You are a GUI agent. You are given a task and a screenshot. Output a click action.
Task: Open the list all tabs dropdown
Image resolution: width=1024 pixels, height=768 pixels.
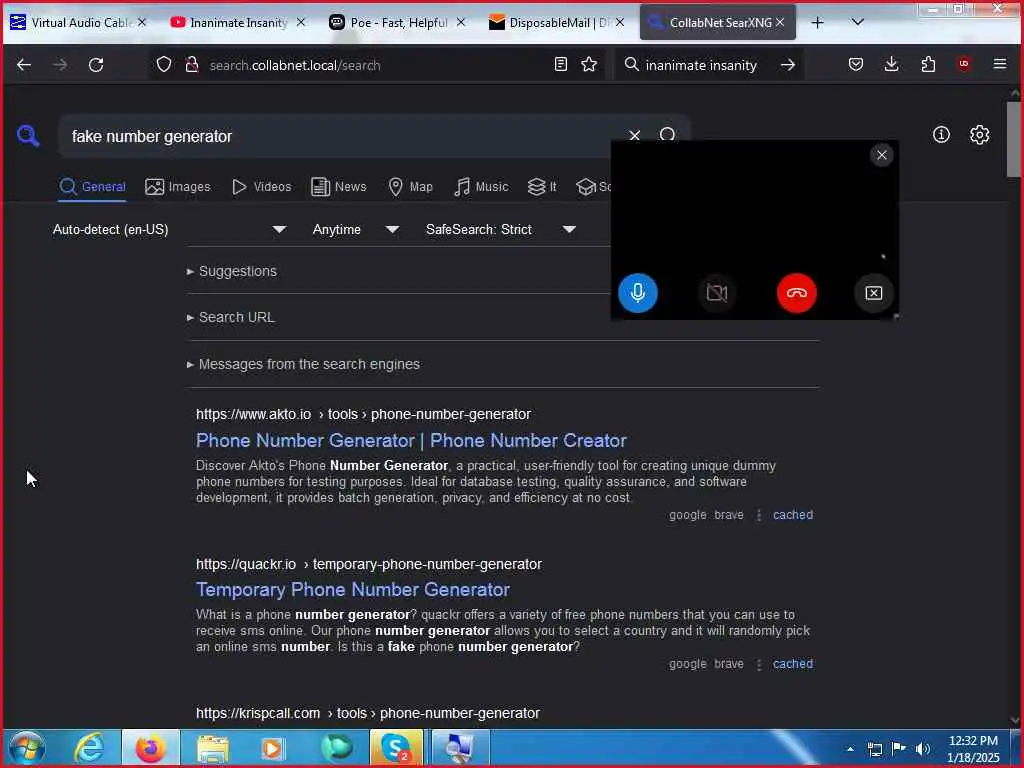857,22
